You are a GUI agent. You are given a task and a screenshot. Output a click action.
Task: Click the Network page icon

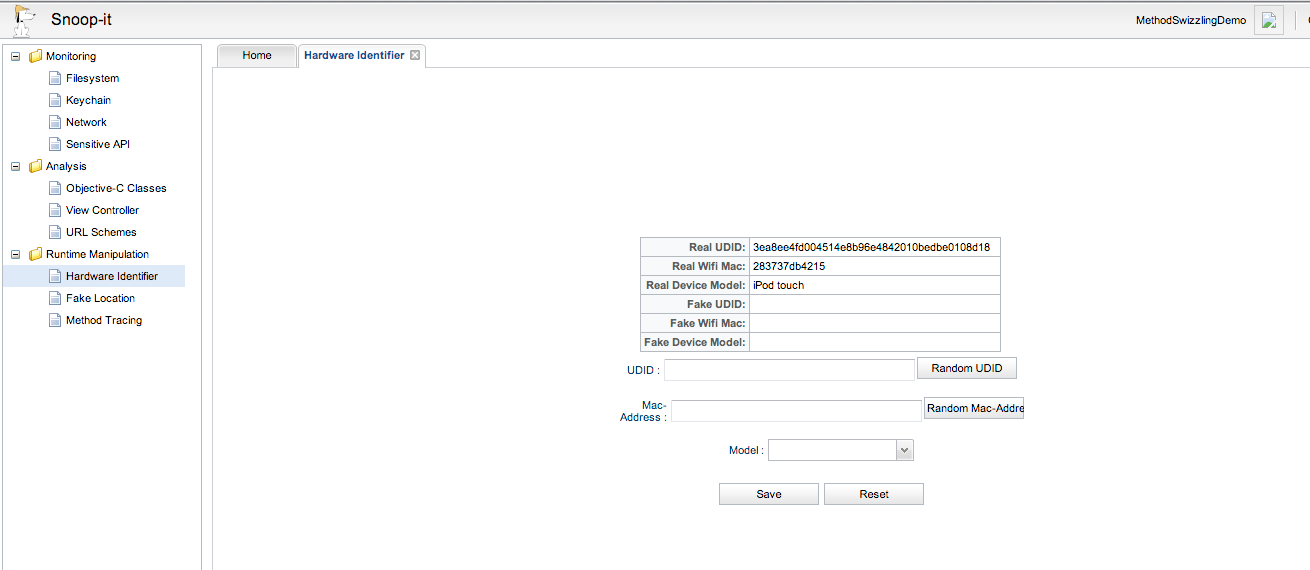[56, 122]
